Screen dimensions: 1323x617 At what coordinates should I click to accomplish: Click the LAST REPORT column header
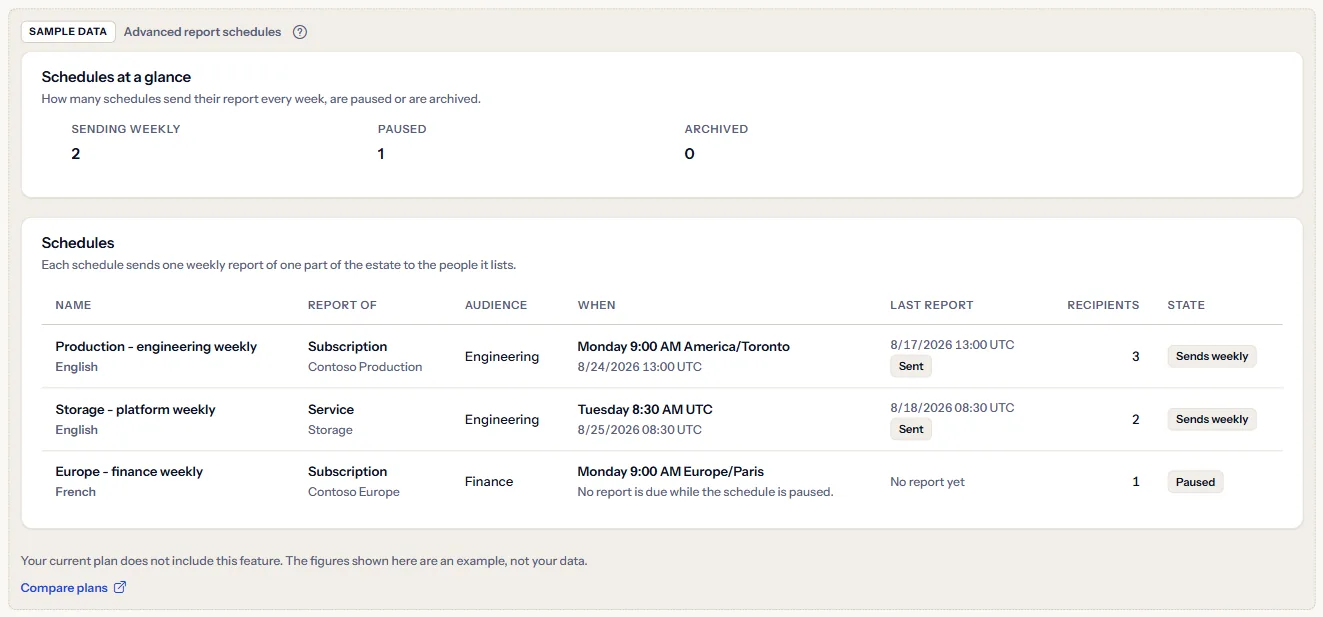point(932,305)
